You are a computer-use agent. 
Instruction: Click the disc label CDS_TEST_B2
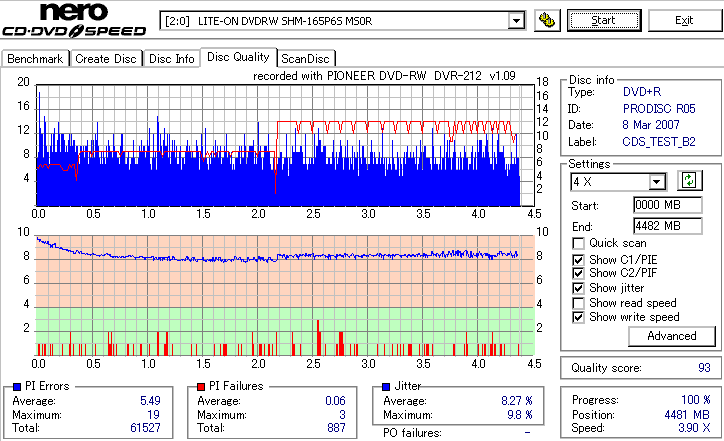[659, 142]
